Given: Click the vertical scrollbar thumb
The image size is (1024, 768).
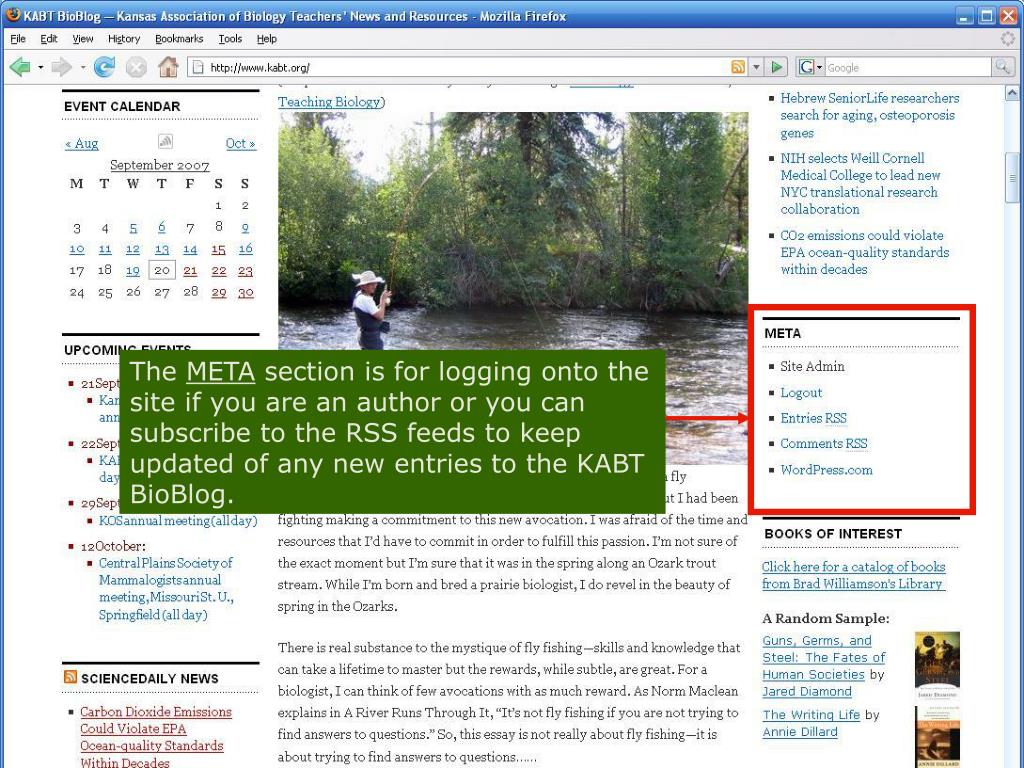Looking at the screenshot, I should pos(1012,178).
